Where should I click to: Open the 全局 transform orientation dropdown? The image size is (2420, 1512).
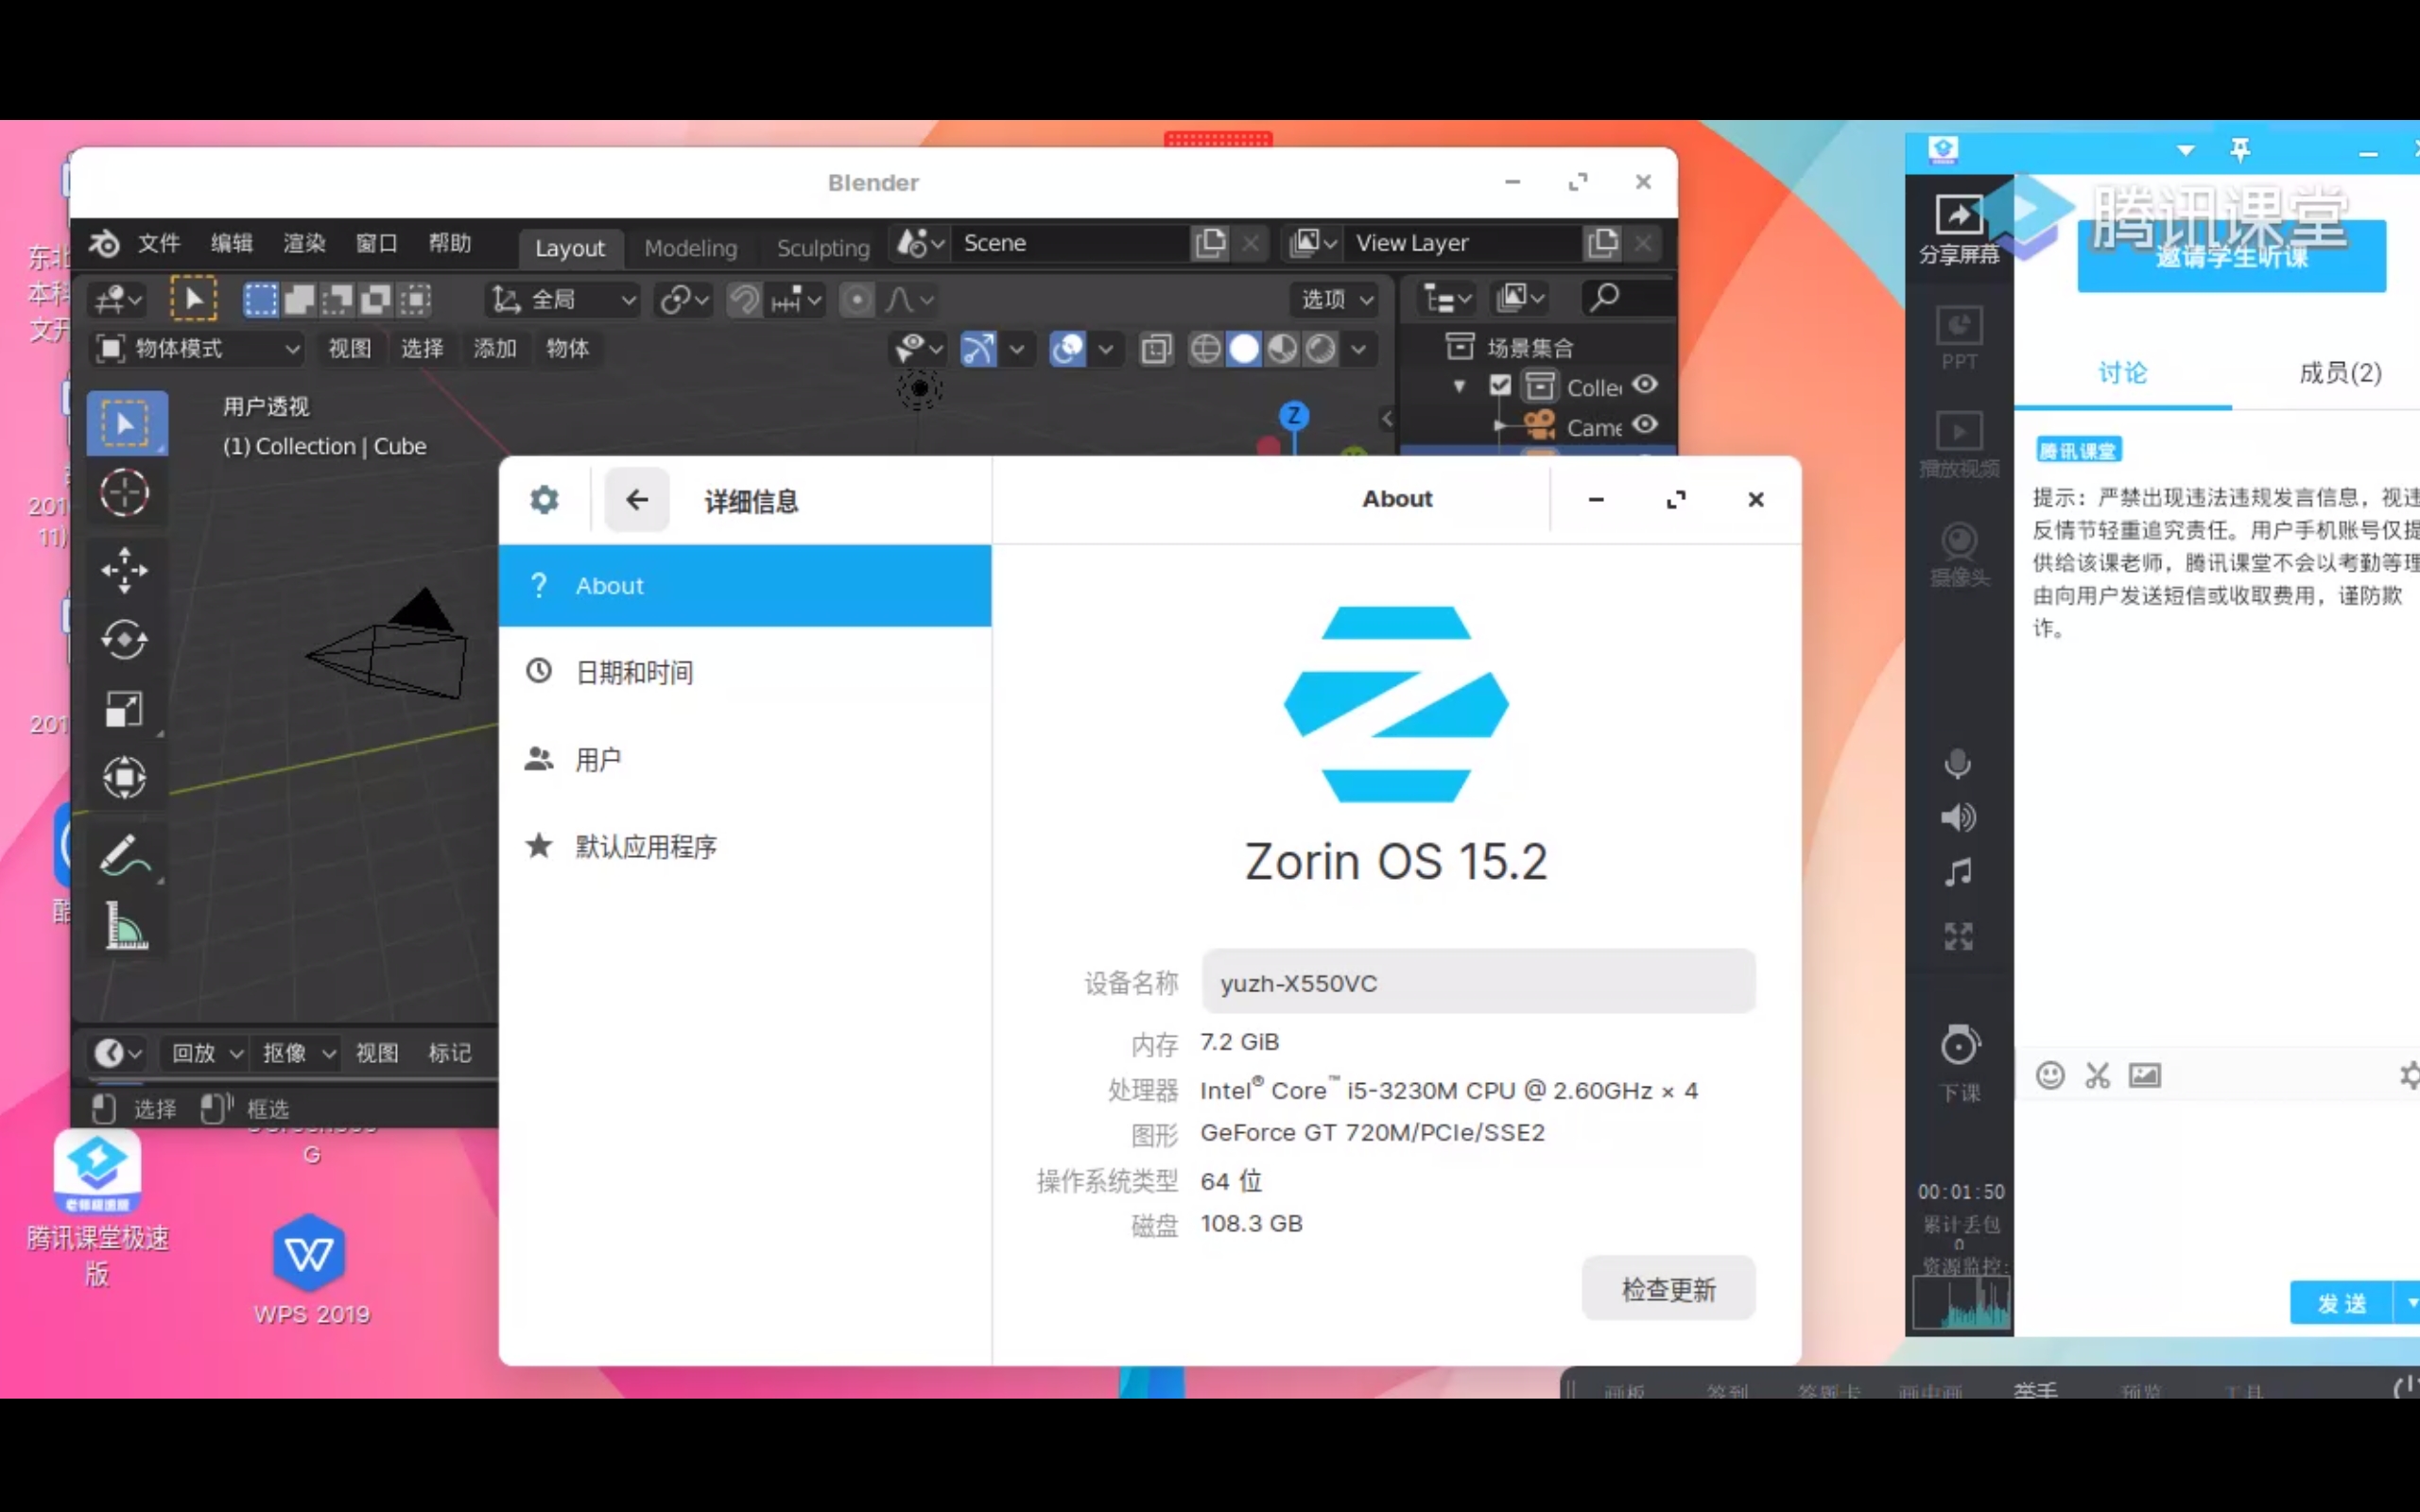[x=564, y=299]
